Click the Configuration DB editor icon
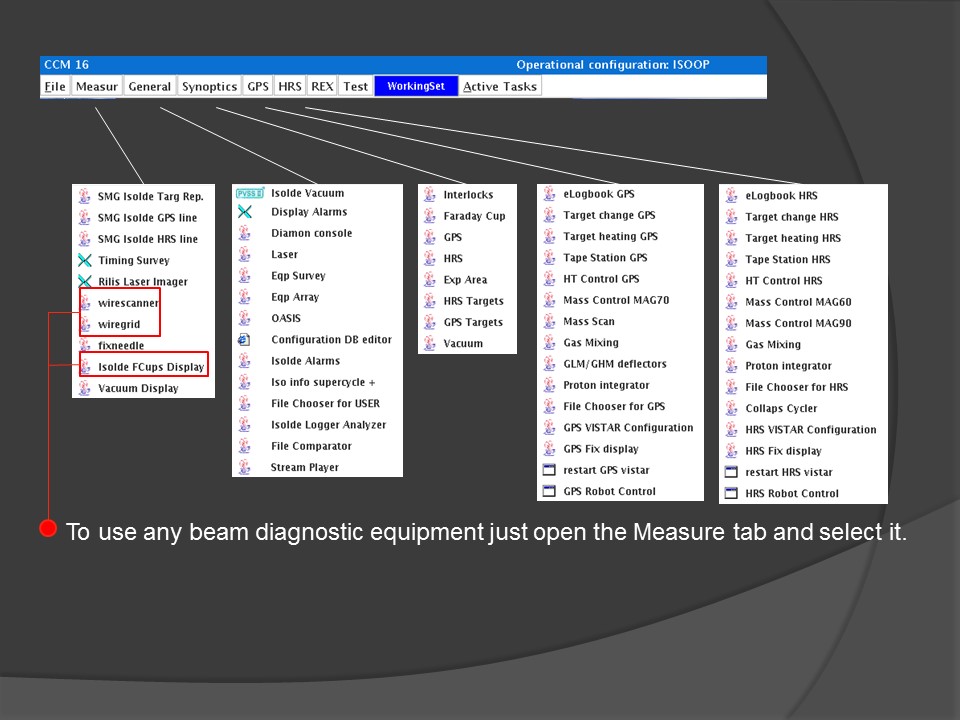The image size is (960, 720). pyautogui.click(x=244, y=340)
